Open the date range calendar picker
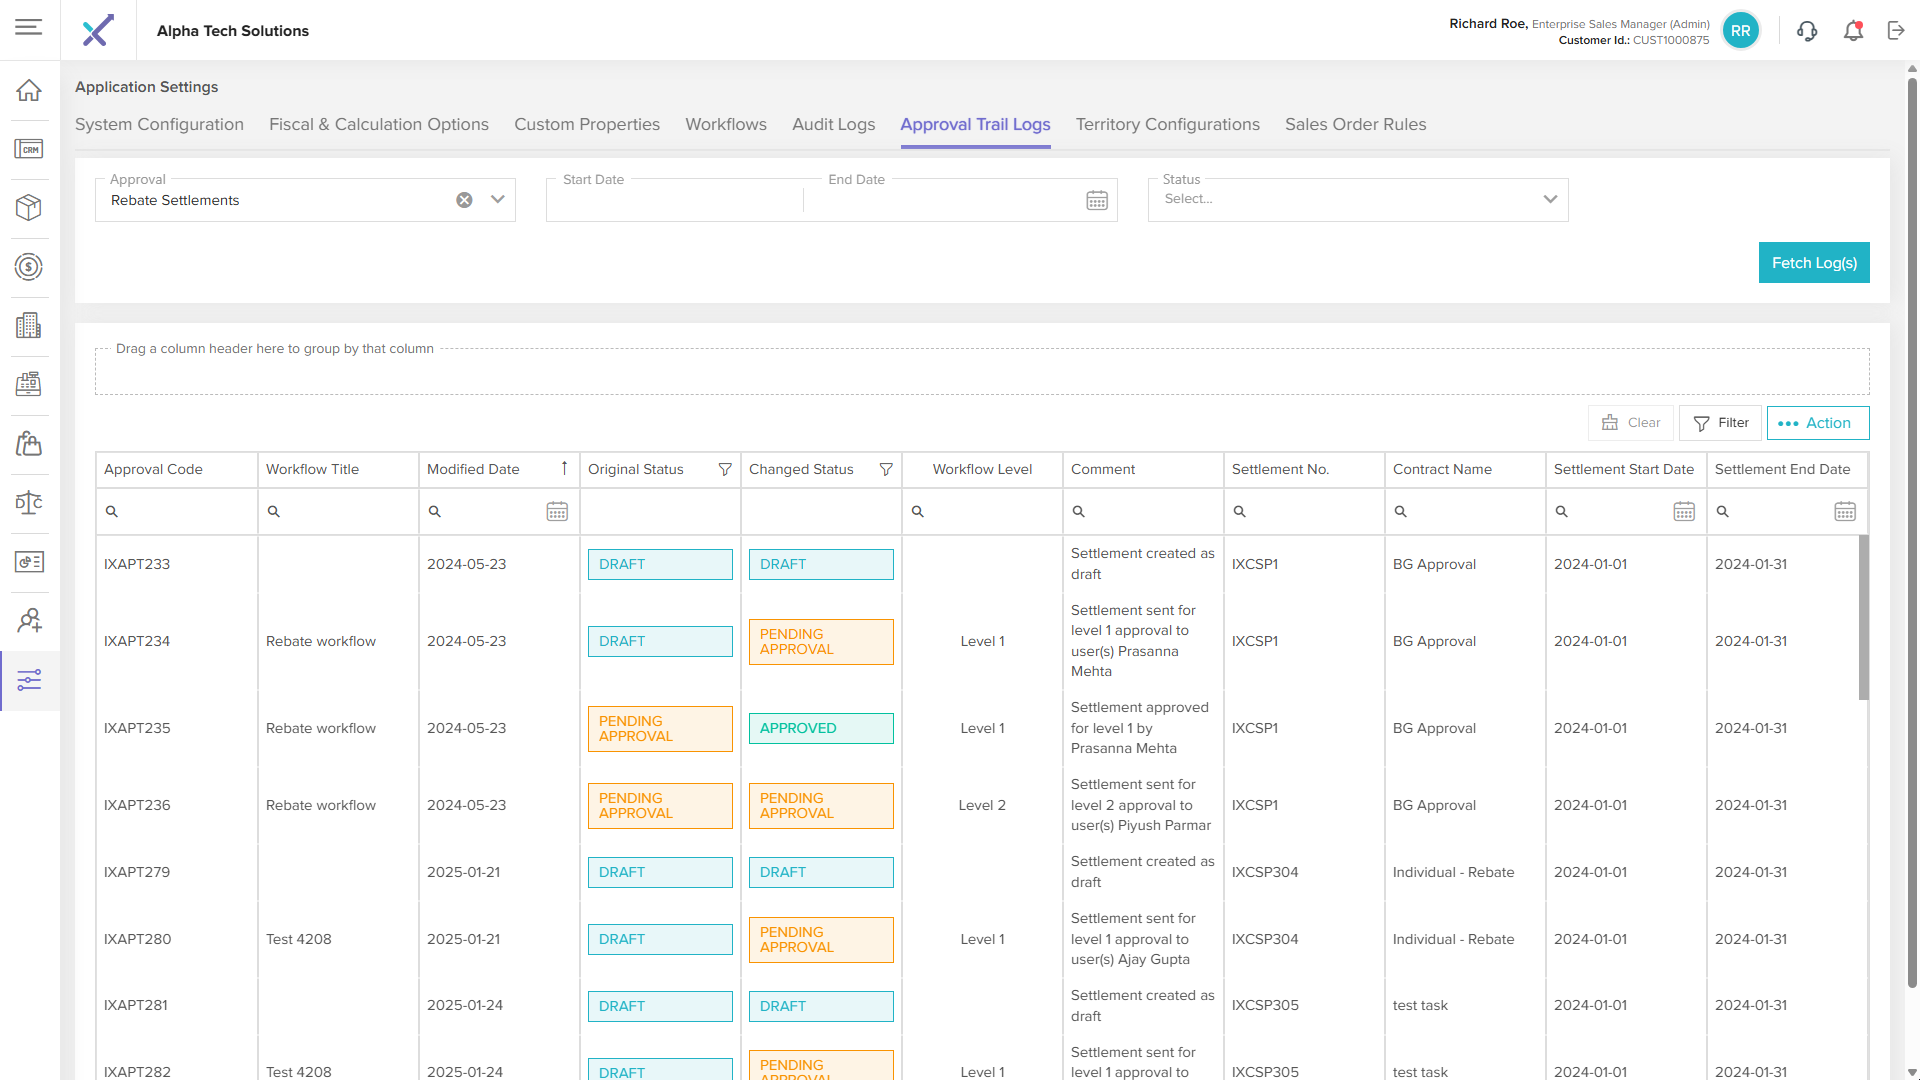The height and width of the screenshot is (1080, 1920). tap(1097, 200)
